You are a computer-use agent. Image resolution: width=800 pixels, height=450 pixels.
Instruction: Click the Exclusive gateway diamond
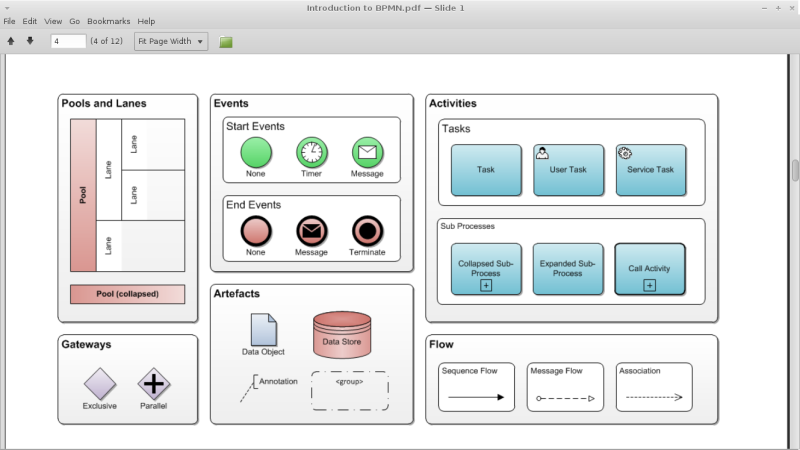[x=100, y=384]
